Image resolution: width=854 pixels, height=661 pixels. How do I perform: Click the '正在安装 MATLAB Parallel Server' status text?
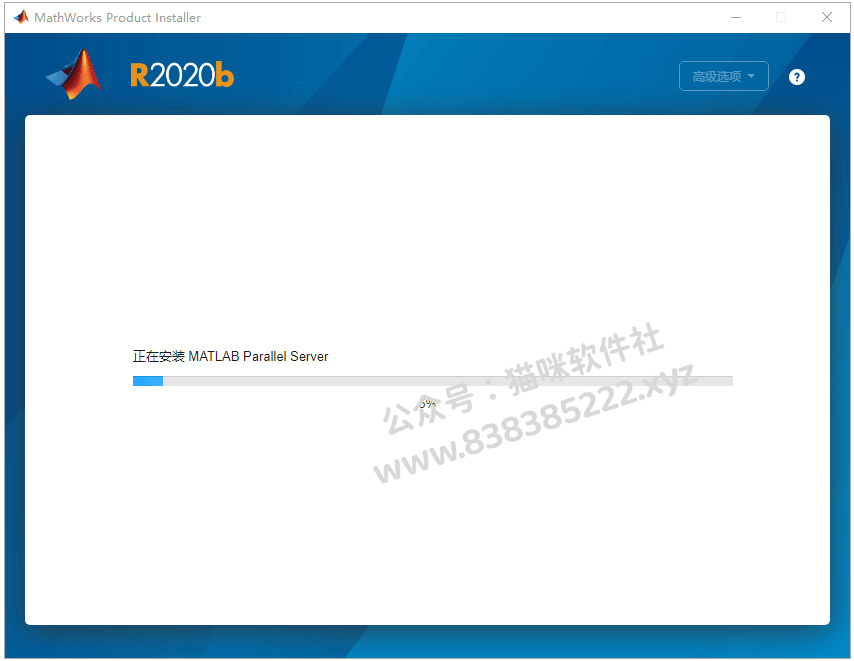[230, 356]
